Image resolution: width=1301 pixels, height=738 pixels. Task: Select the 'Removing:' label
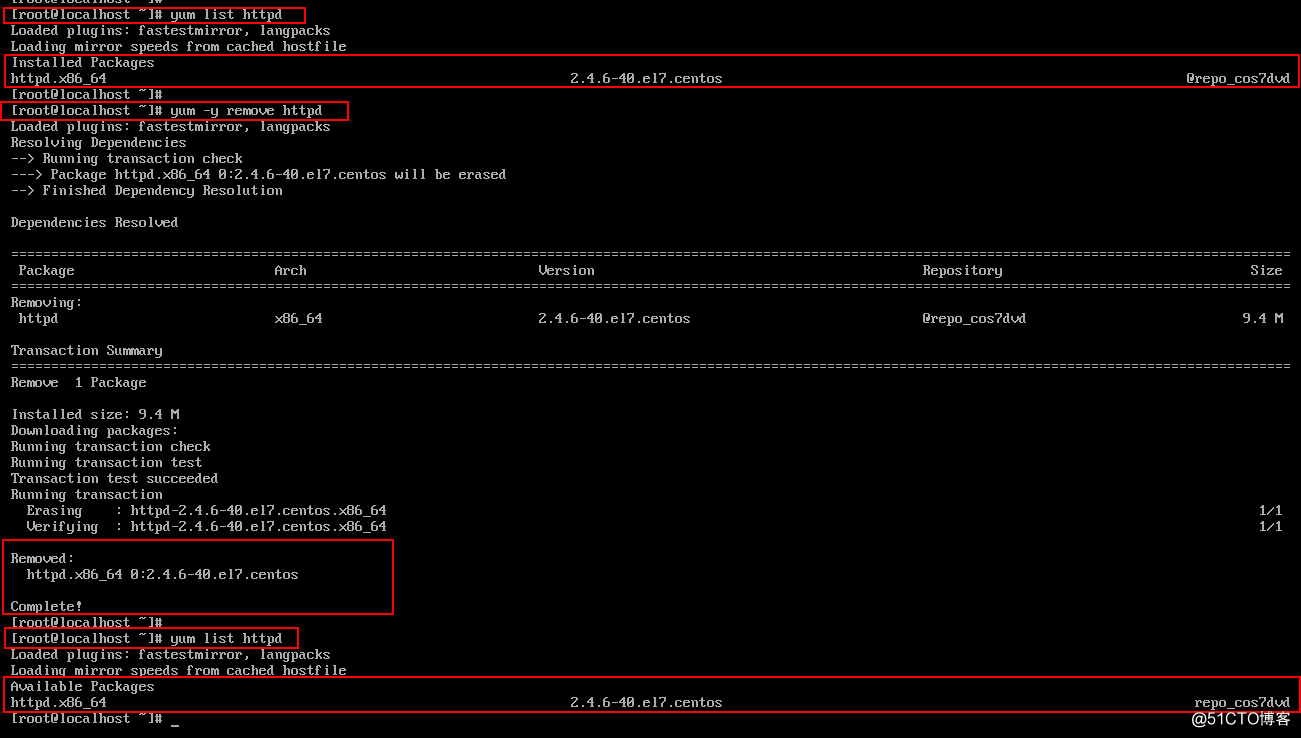(x=46, y=302)
